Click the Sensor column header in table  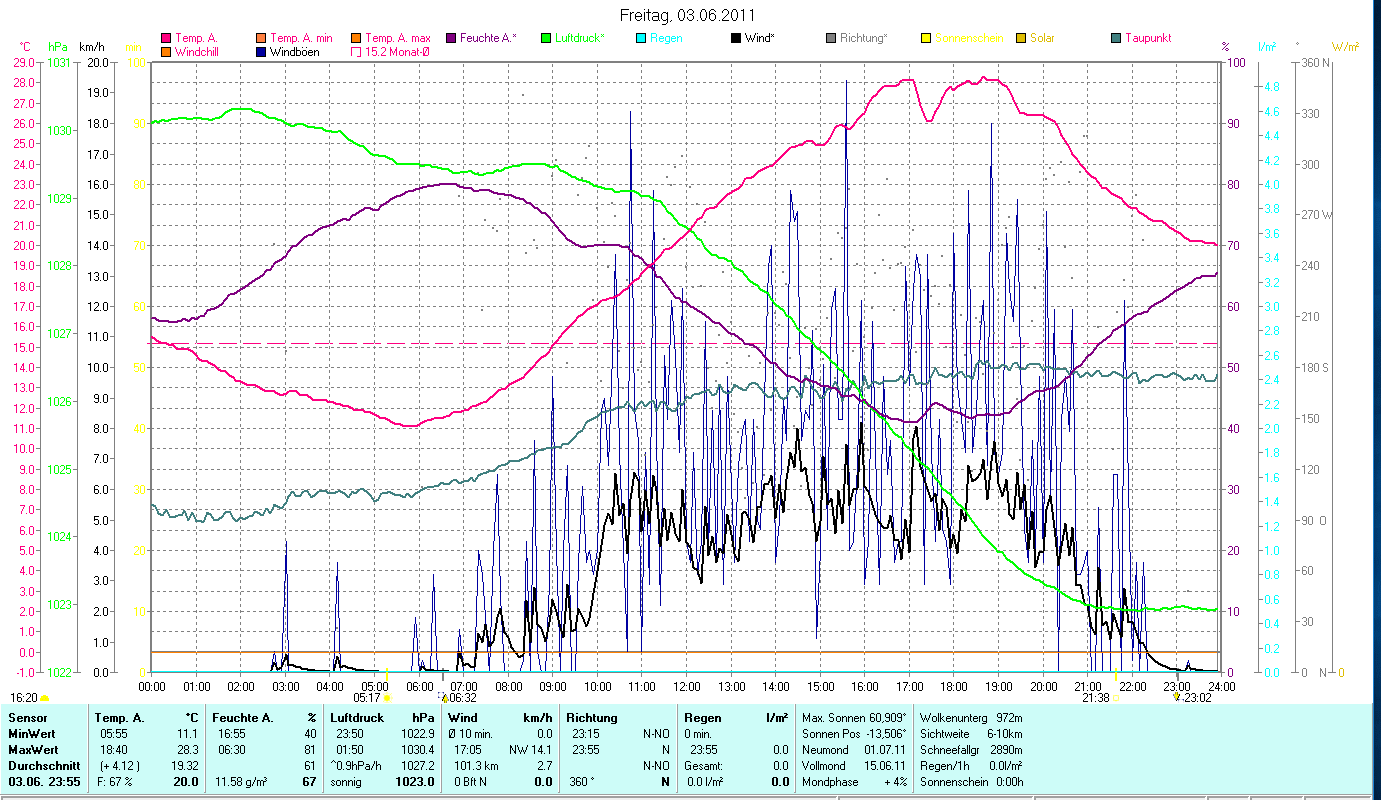[x=26, y=717]
